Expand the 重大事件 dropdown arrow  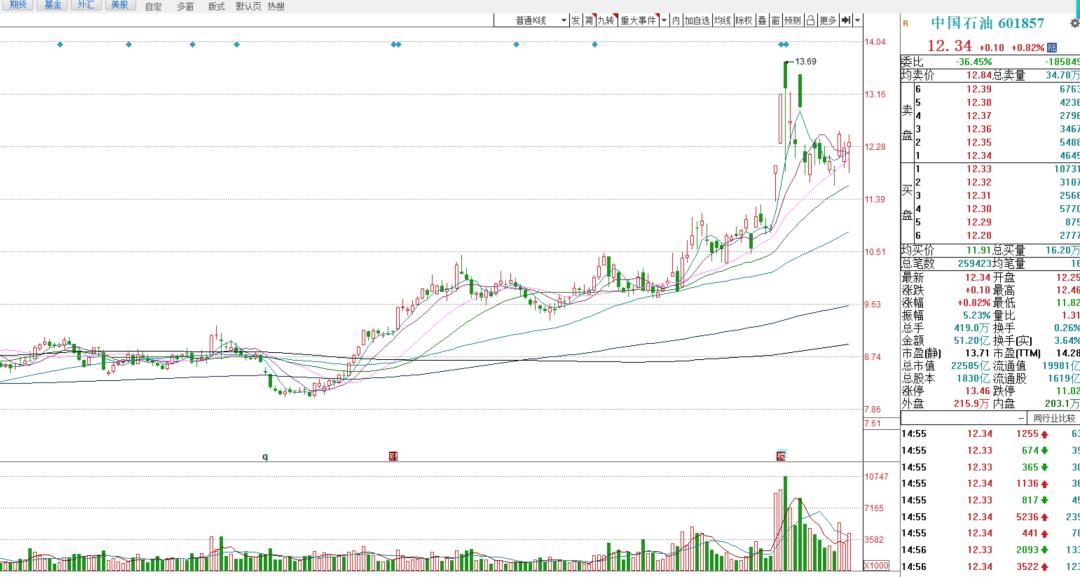pos(664,20)
